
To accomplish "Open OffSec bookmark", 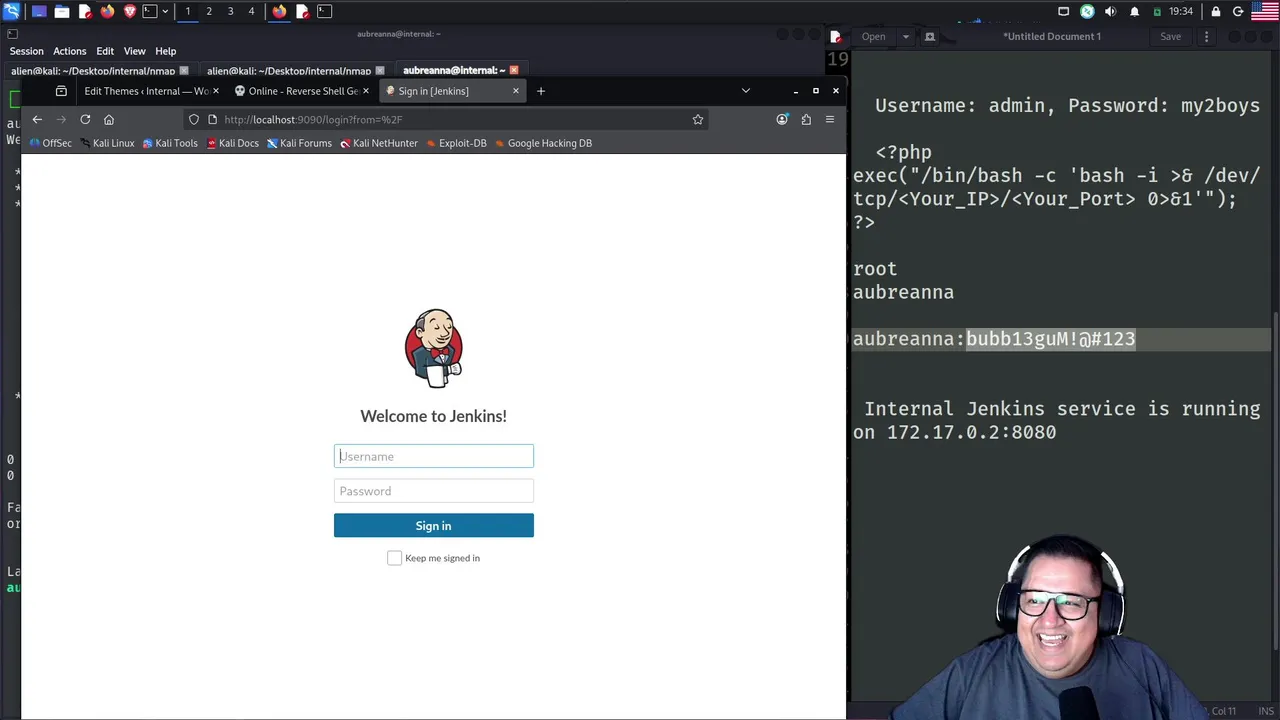I will tap(50, 143).
